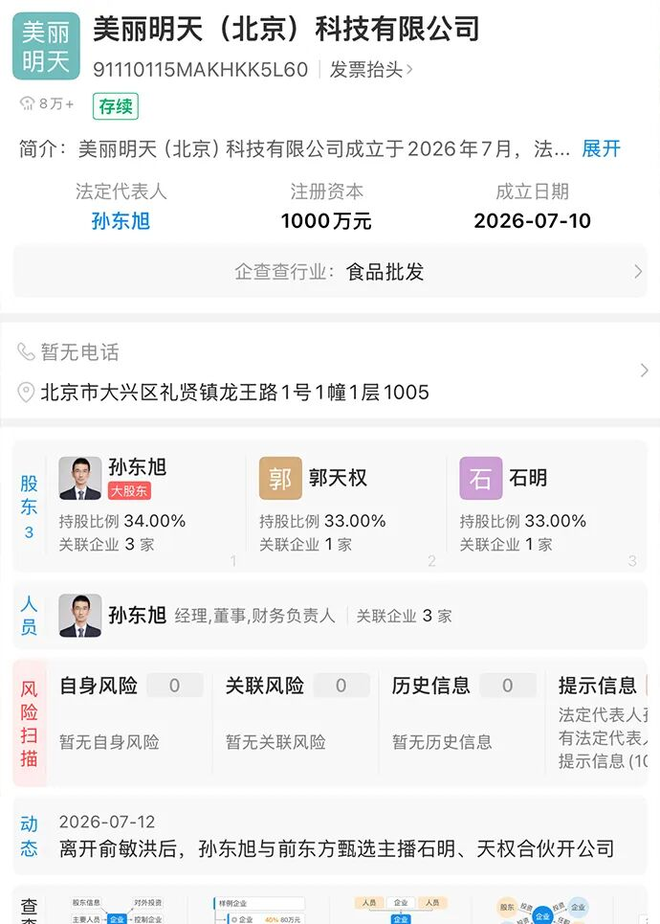Tap 关联企业 3 家 in personnel row
Screen dimensions: 660x924
click(x=404, y=616)
